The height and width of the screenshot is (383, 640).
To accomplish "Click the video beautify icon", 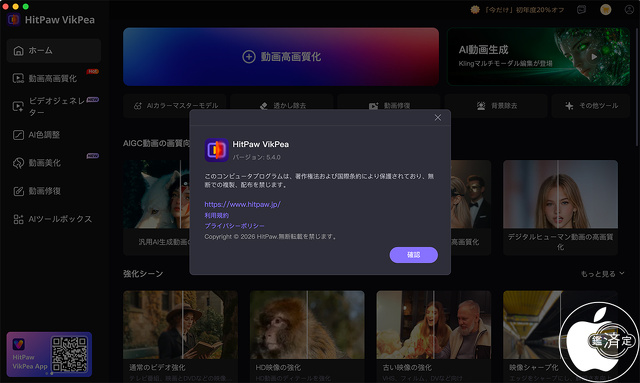I will 18,163.
